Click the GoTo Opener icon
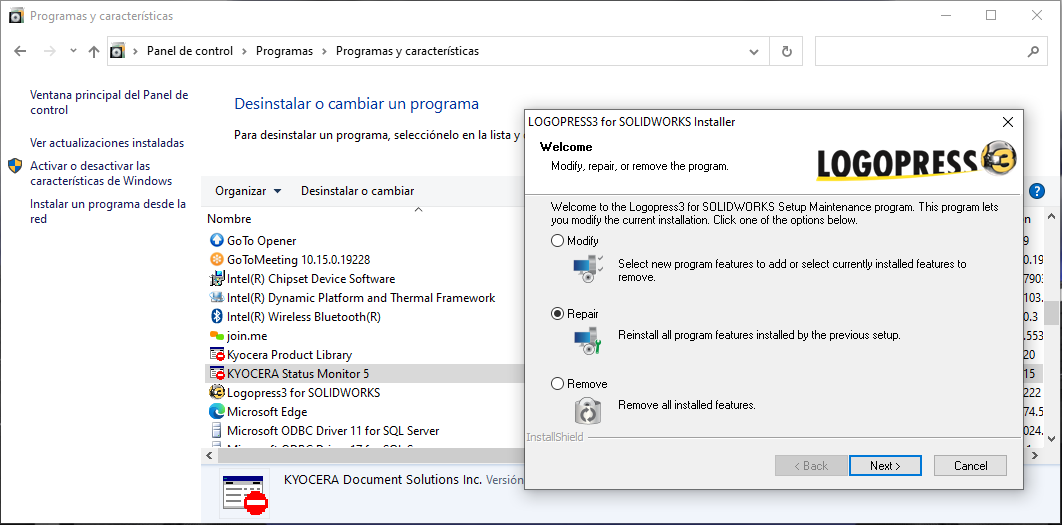Image resolution: width=1062 pixels, height=525 pixels. pos(217,240)
